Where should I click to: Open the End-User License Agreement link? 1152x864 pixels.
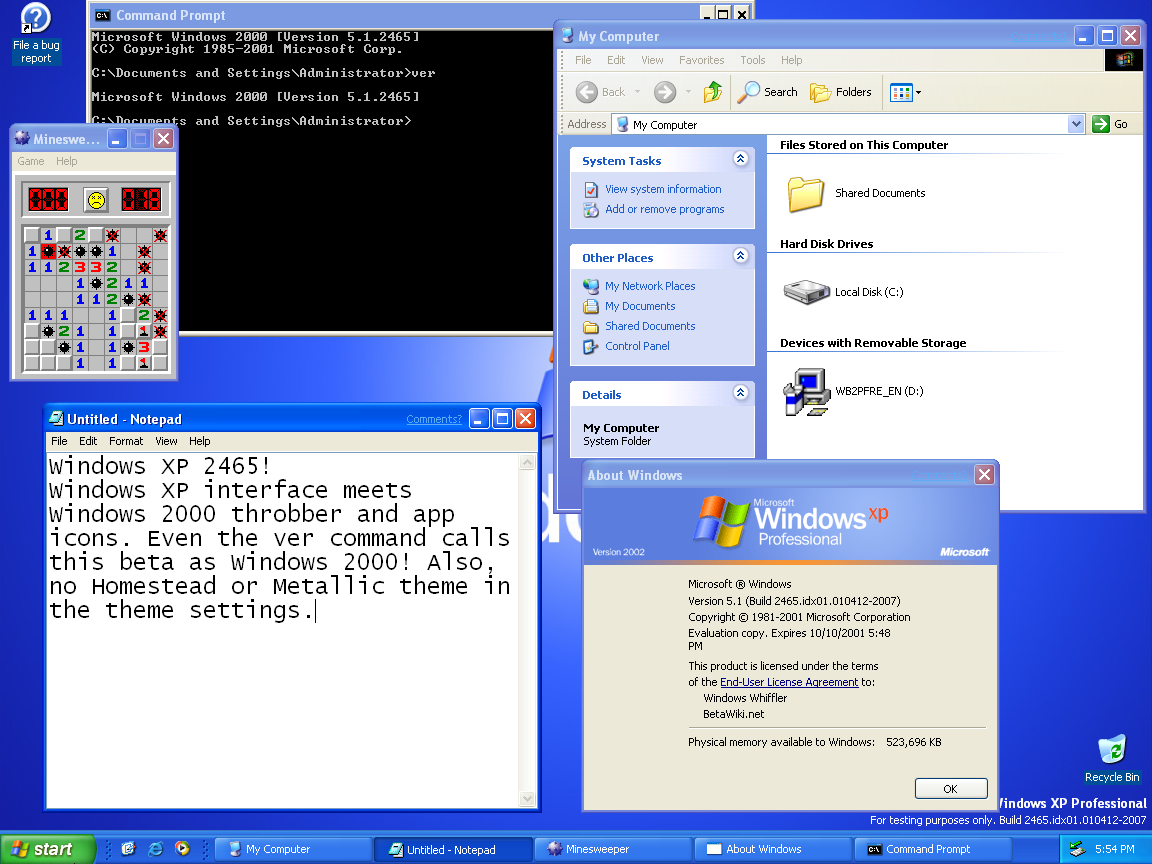pyautogui.click(x=788, y=682)
